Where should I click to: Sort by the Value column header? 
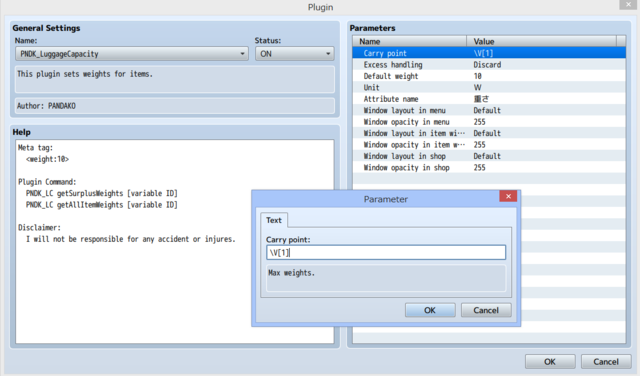click(x=542, y=41)
